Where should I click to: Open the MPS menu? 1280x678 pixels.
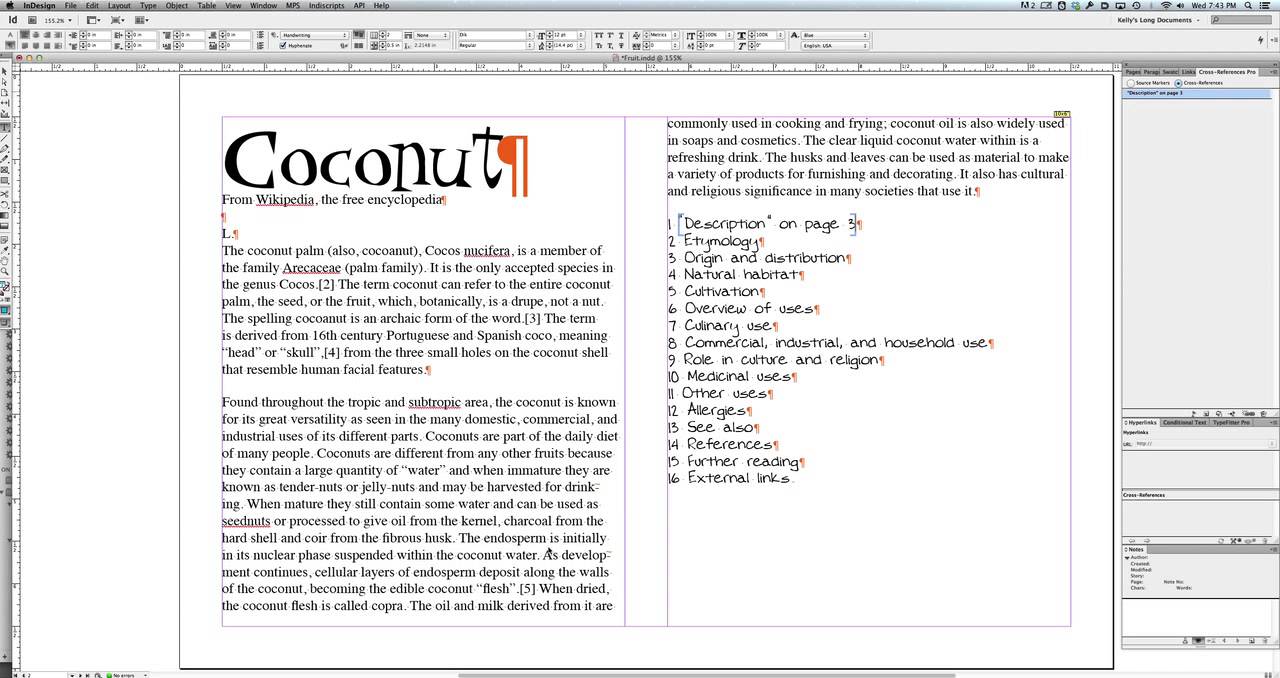click(x=293, y=5)
